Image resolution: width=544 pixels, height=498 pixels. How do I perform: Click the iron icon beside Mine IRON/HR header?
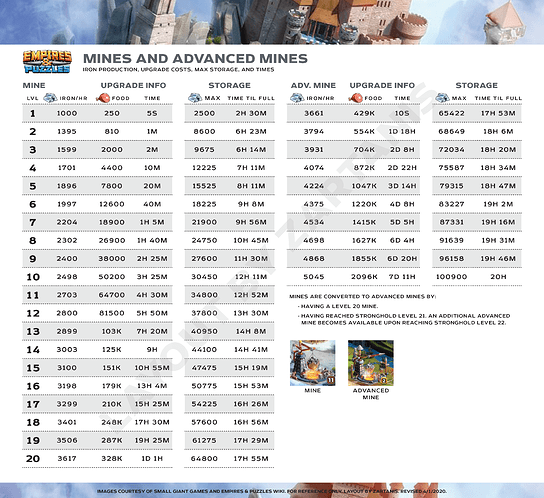pos(50,98)
